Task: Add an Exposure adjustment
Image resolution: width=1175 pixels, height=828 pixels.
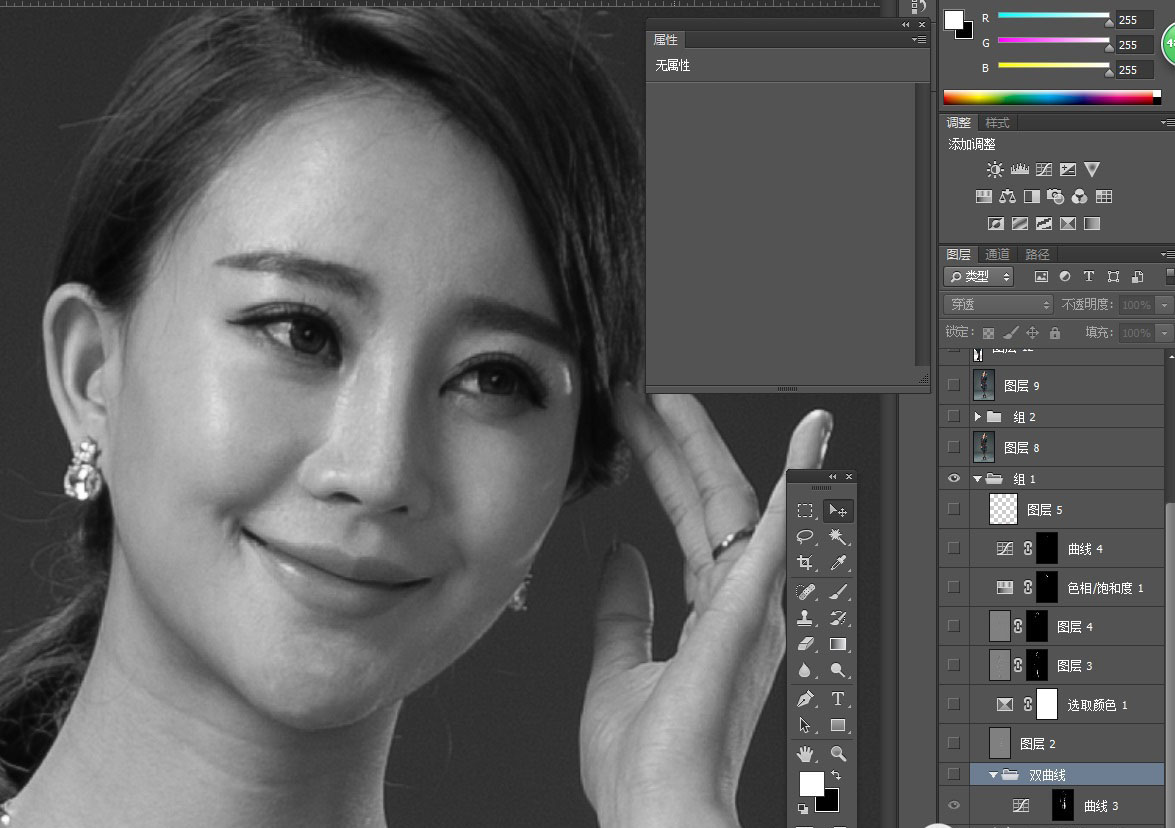Action: (x=1068, y=170)
